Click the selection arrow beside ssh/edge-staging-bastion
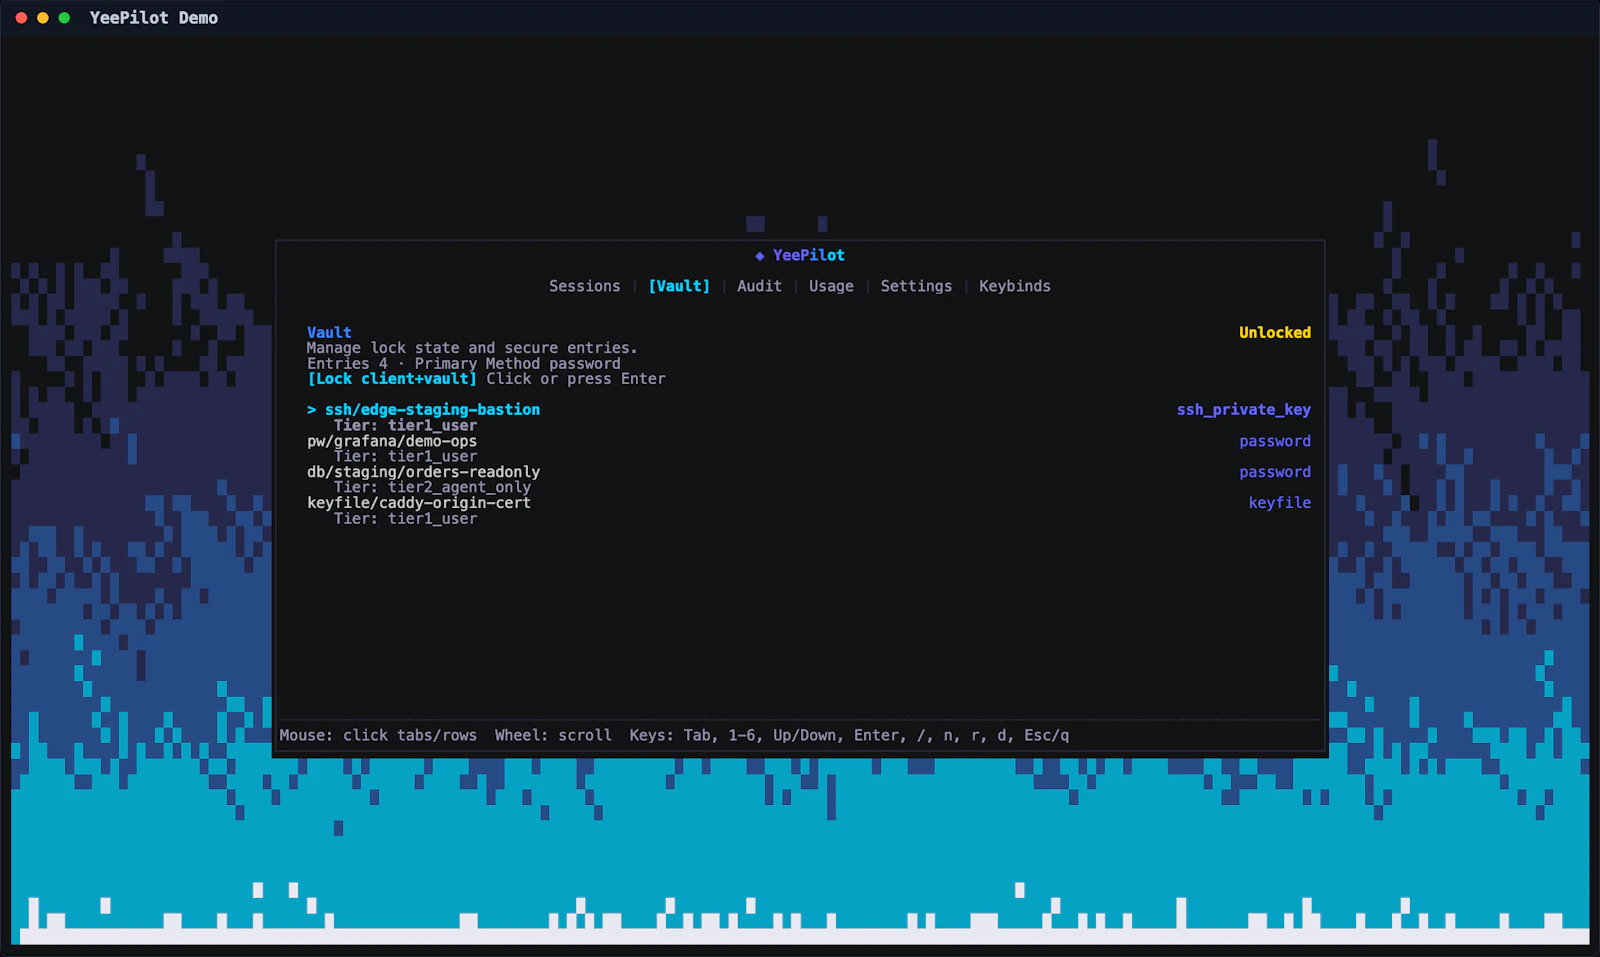 tap(311, 410)
